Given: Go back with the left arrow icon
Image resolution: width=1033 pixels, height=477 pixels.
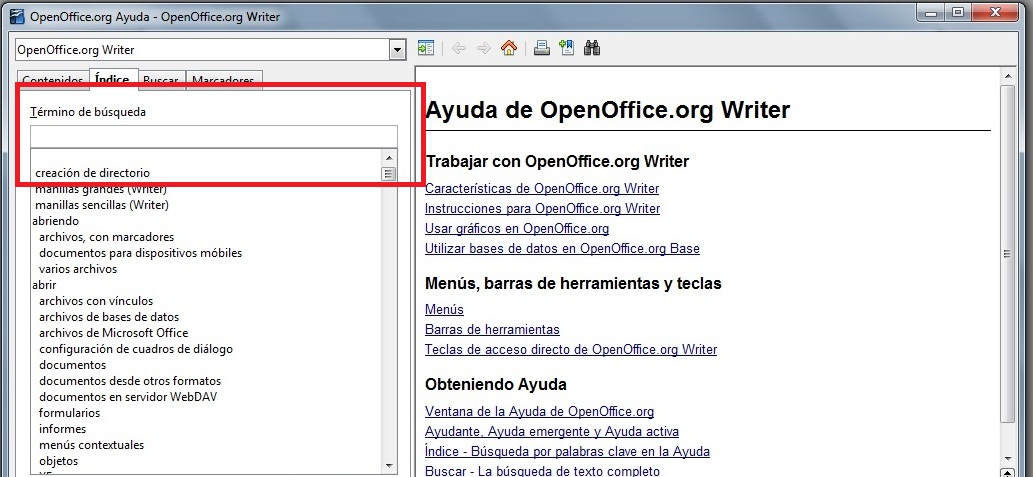Looking at the screenshot, I should 459,48.
